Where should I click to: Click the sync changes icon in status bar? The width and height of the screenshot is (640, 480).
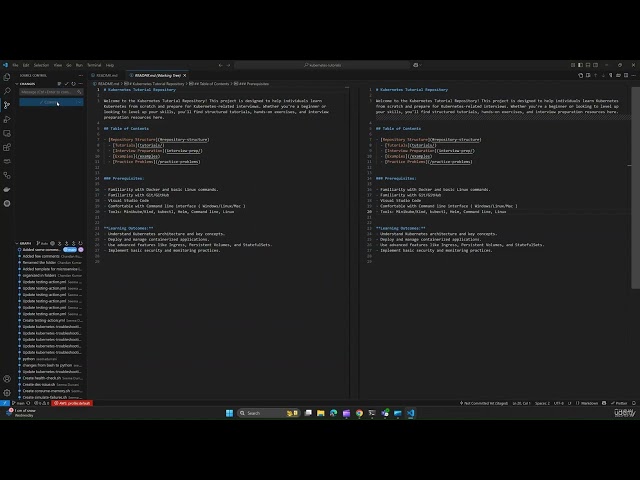coord(28,403)
